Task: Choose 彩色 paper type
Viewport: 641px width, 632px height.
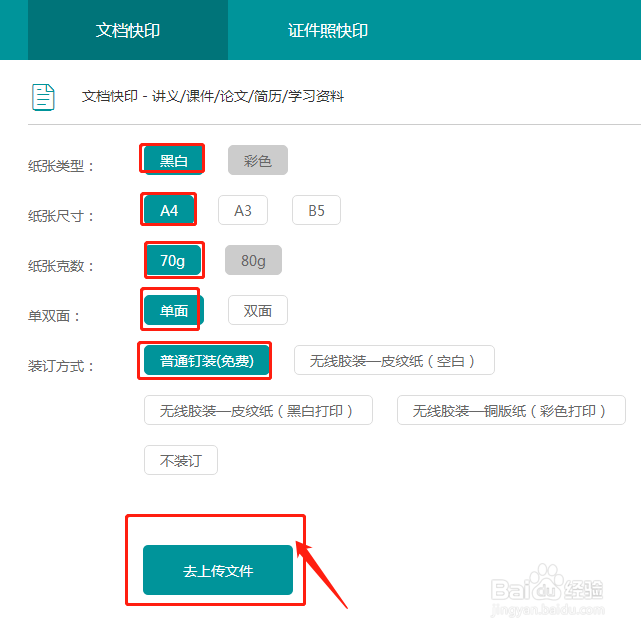Action: pos(258,160)
